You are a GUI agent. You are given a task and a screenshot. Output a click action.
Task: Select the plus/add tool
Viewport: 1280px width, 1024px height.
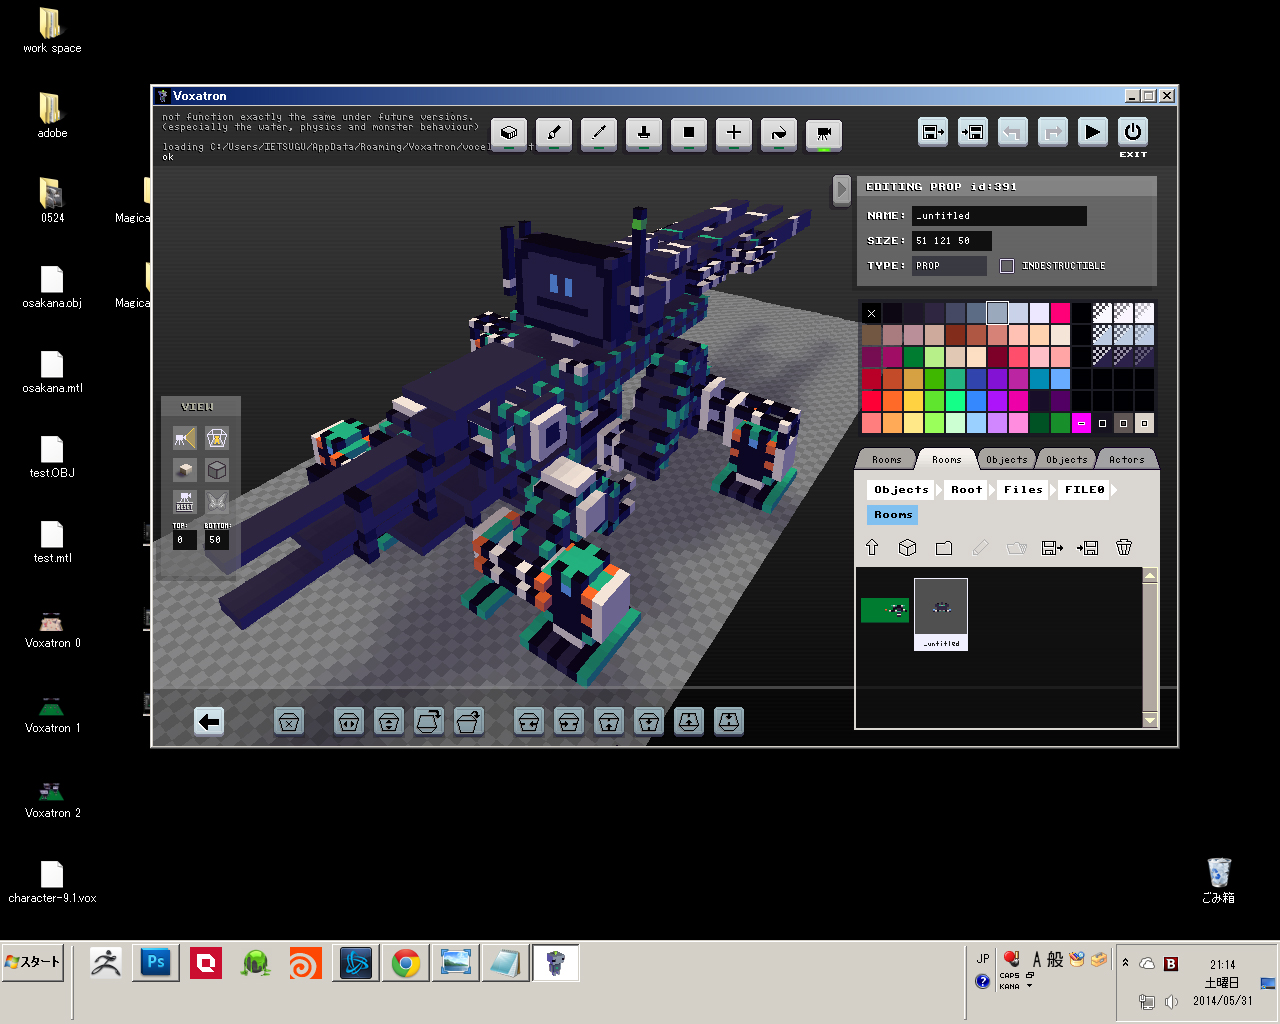(734, 133)
